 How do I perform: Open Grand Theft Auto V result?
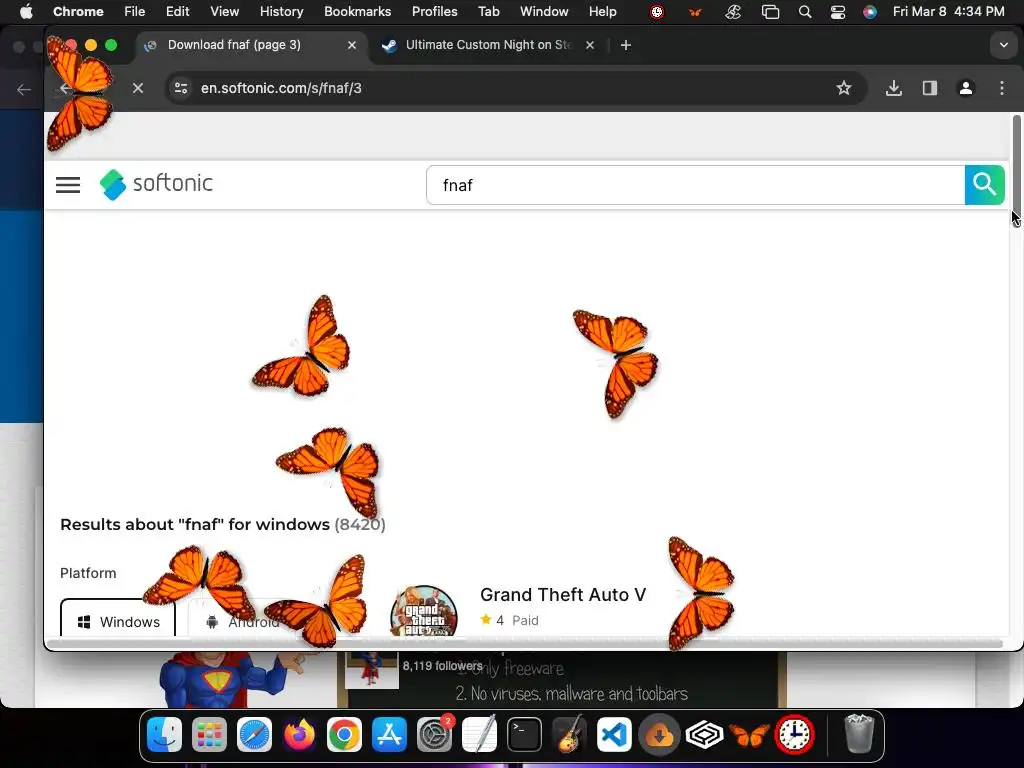click(x=563, y=595)
